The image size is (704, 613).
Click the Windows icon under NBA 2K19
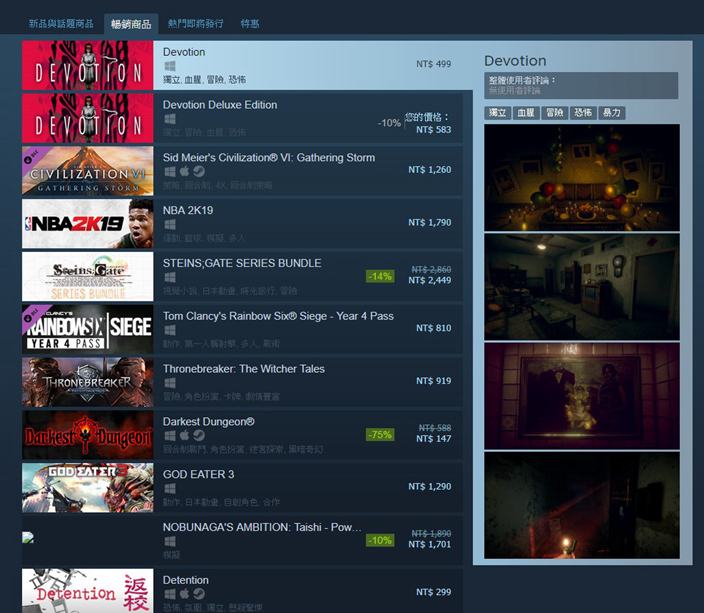click(170, 225)
